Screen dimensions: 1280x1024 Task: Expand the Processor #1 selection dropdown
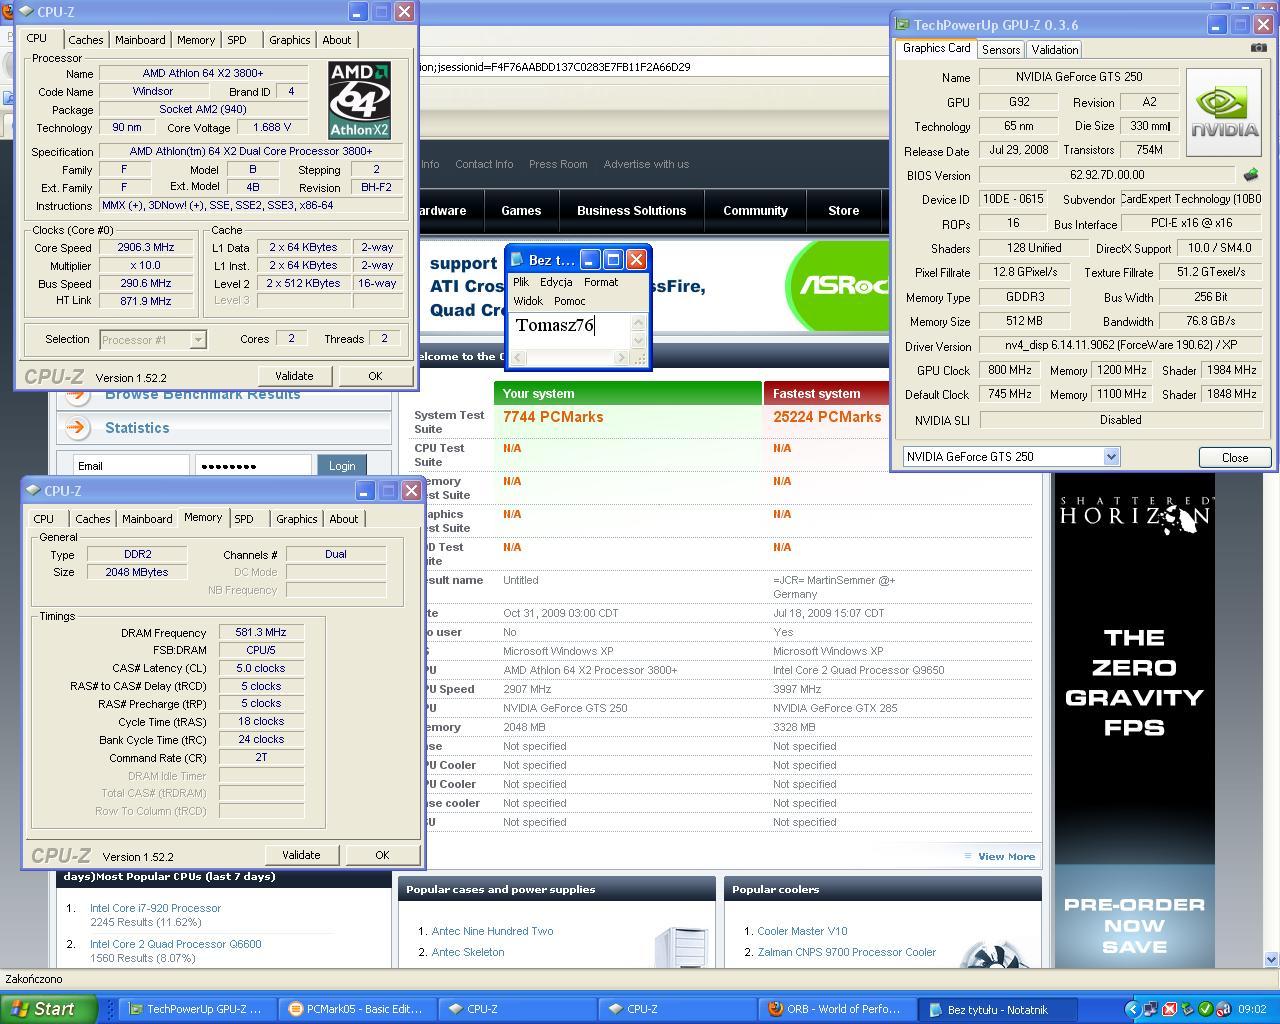[x=198, y=340]
